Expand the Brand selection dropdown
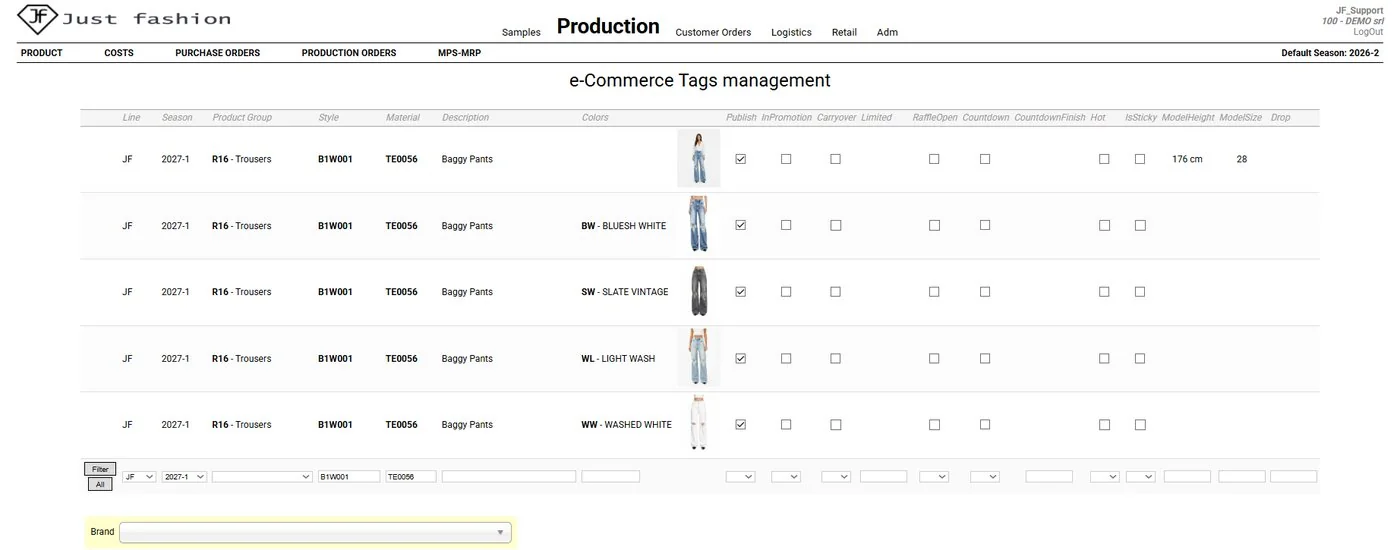This screenshot has width=1400, height=550. pyautogui.click(x=315, y=532)
